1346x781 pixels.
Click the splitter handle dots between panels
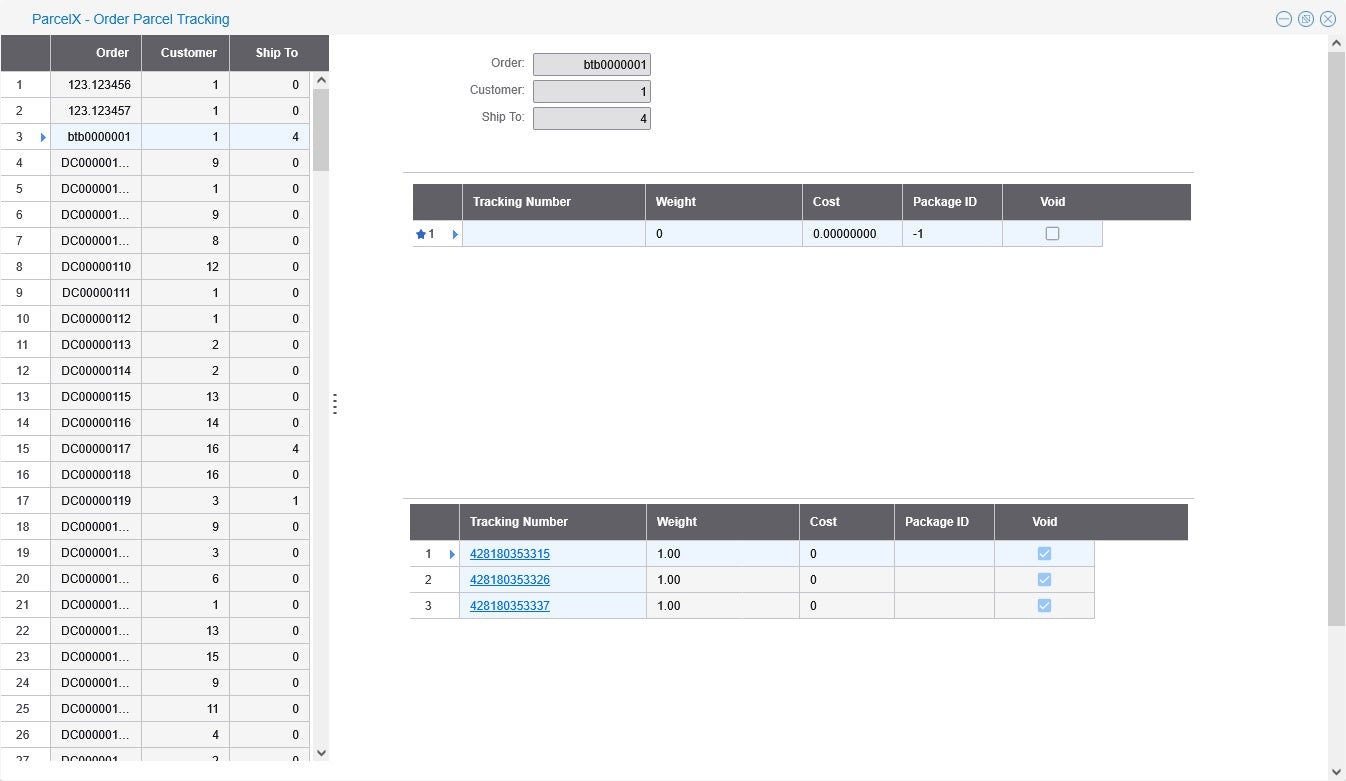tap(334, 404)
